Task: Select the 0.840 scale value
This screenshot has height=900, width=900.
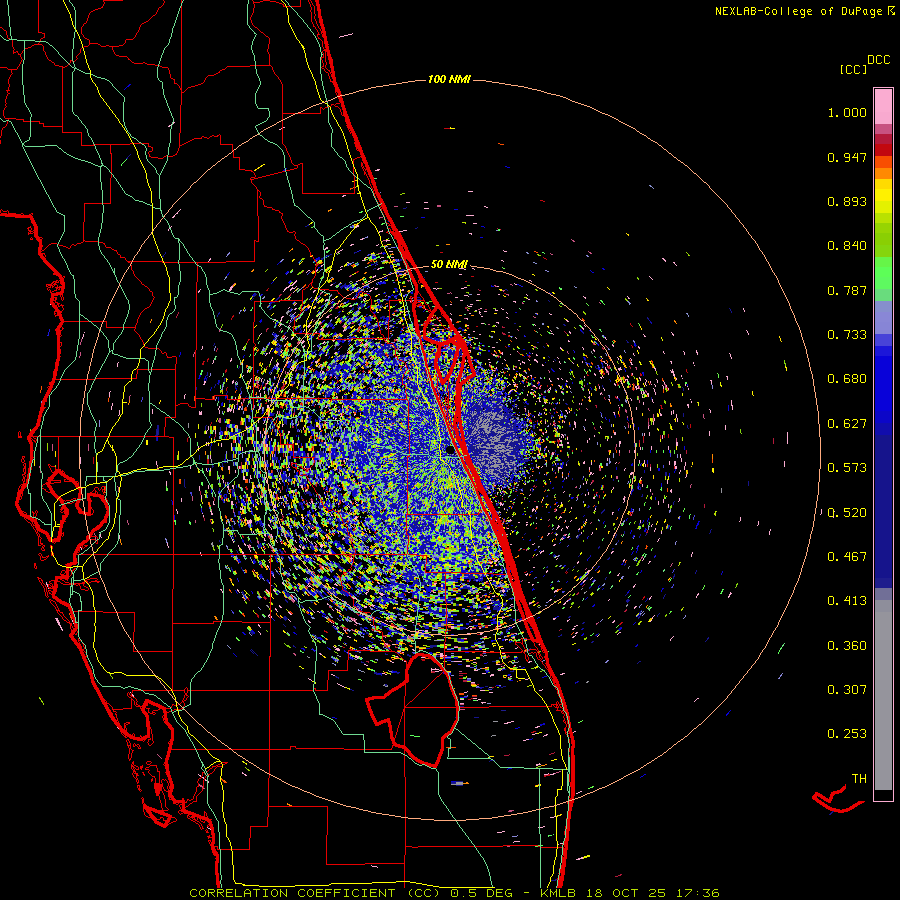Action: (x=847, y=246)
